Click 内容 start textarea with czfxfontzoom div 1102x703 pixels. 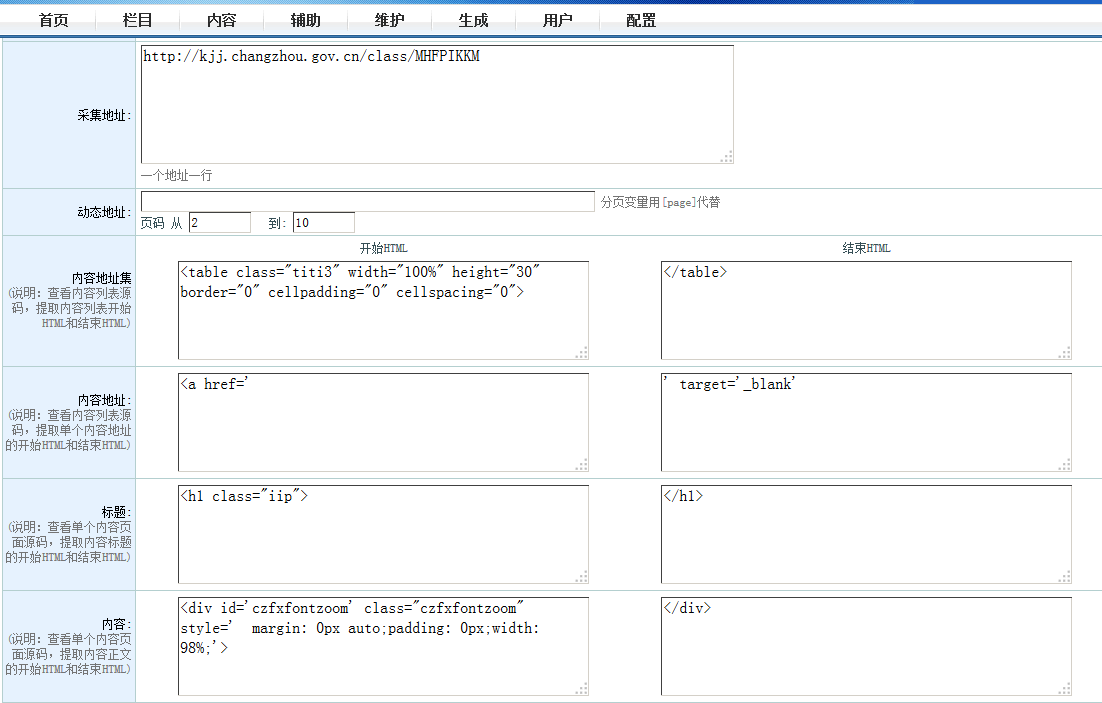383,646
